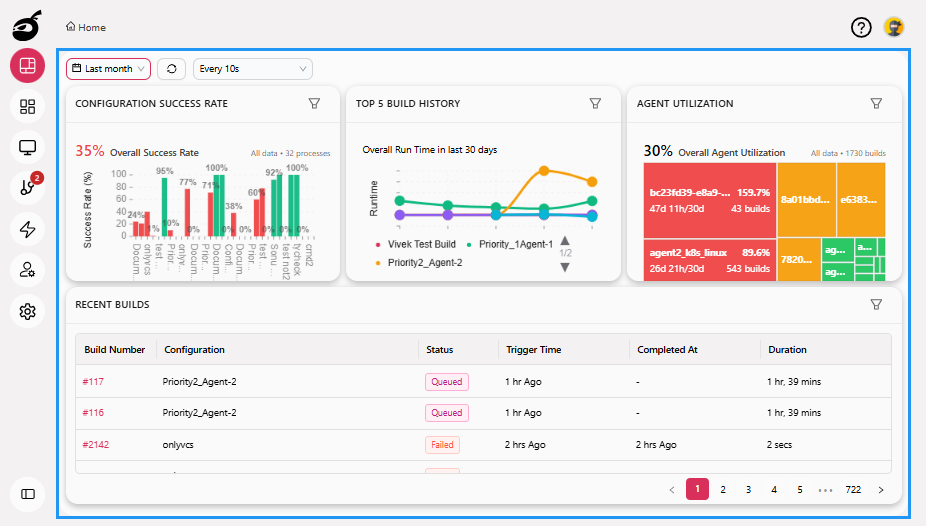Filter the Configuration Success Rate panel

point(314,103)
